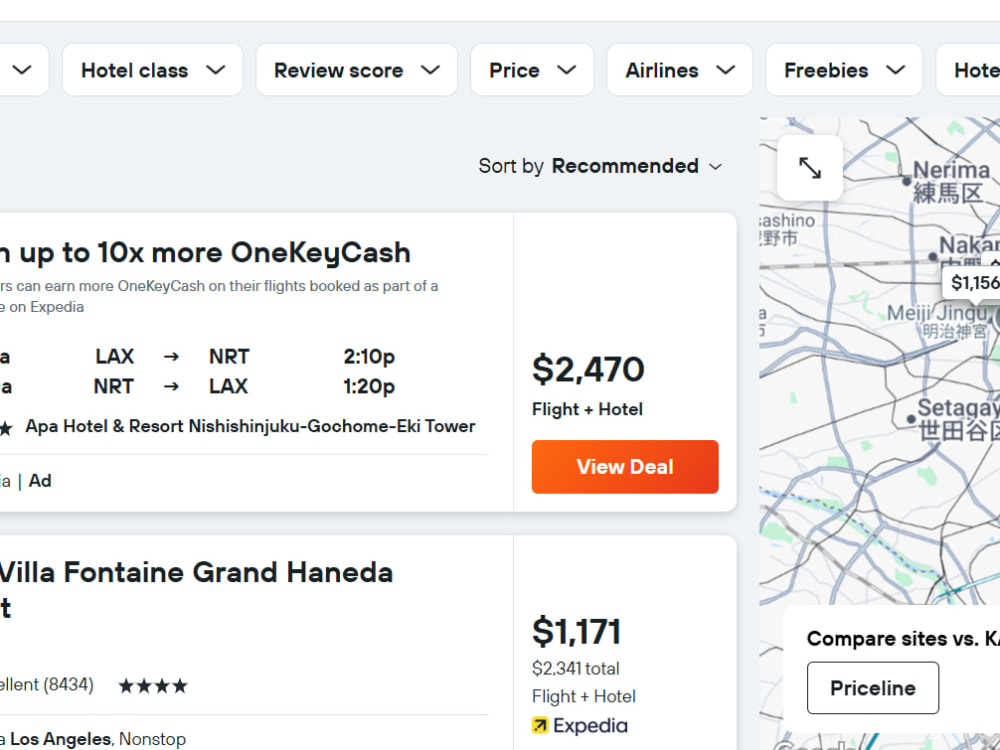Click the 1:20p return departure time

[369, 386]
